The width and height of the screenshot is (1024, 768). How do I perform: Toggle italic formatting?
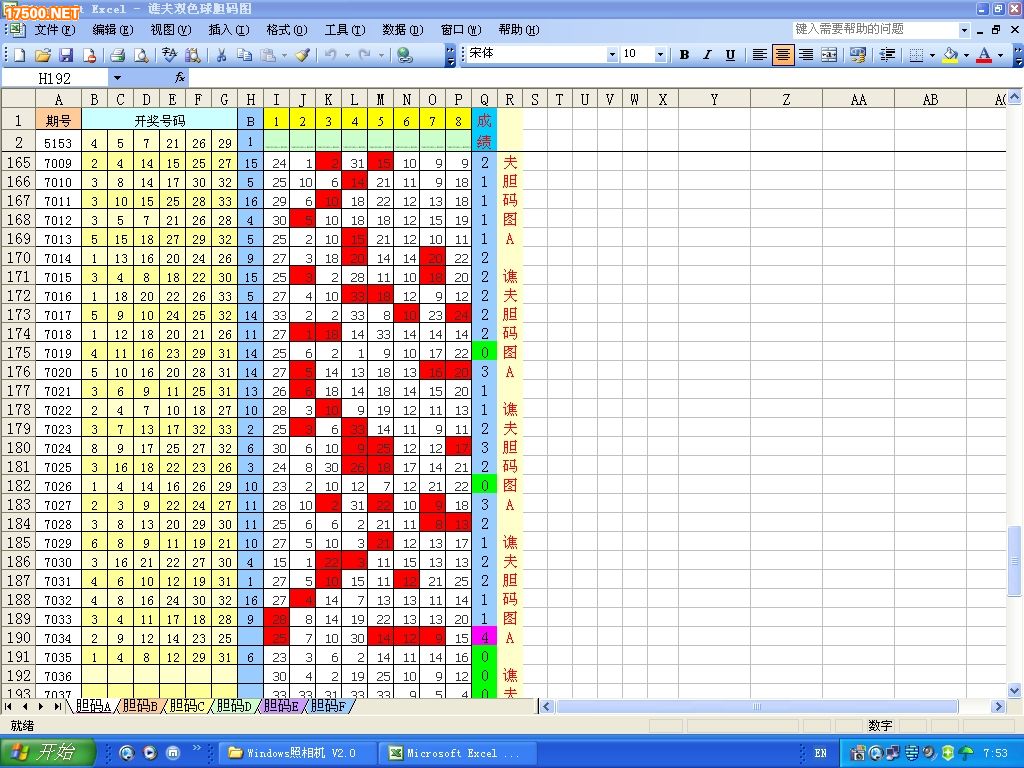pyautogui.click(x=707, y=56)
